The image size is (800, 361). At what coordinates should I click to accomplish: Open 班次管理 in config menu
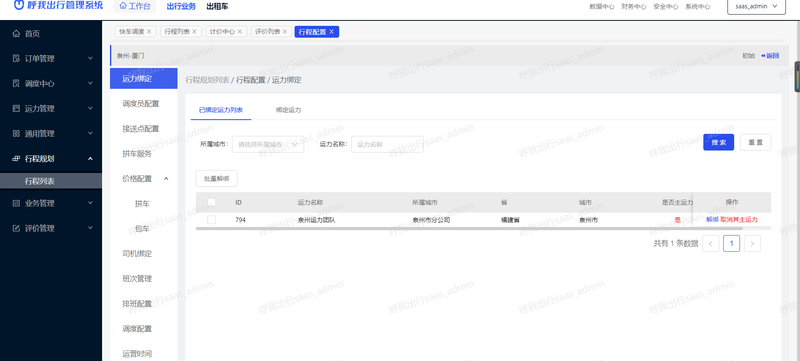[x=137, y=279]
